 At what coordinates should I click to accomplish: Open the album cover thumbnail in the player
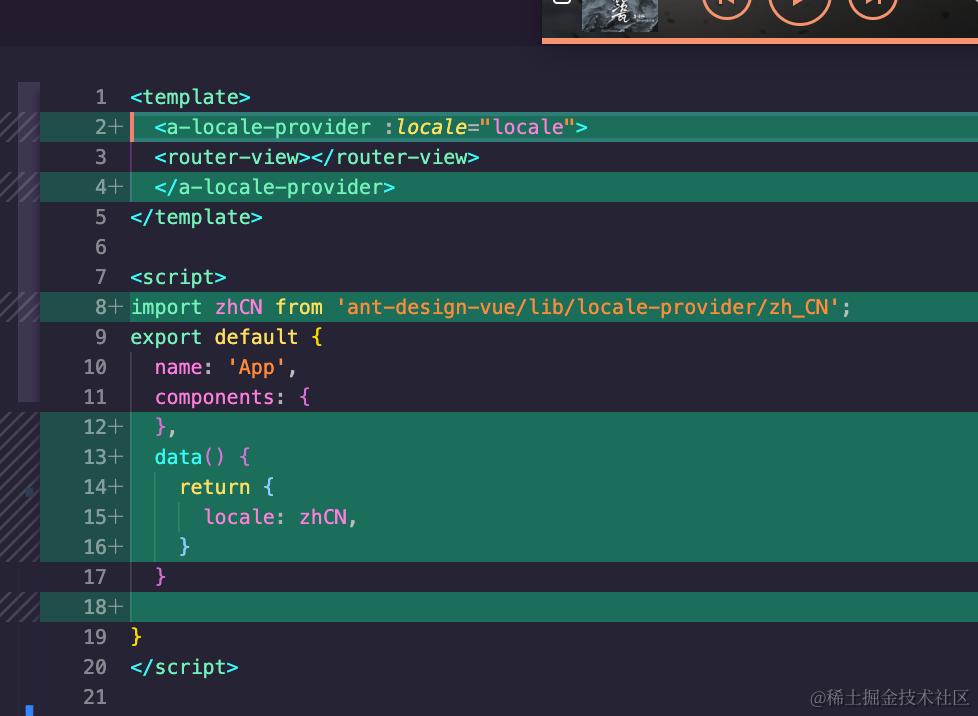(x=619, y=15)
